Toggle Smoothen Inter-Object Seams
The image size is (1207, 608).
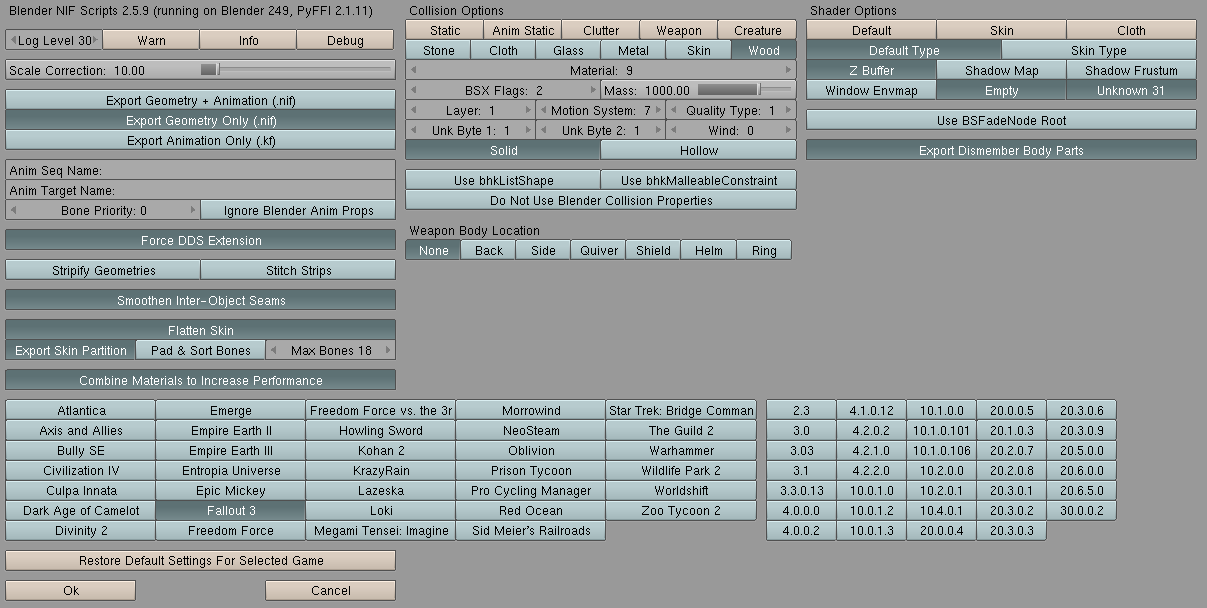[200, 300]
